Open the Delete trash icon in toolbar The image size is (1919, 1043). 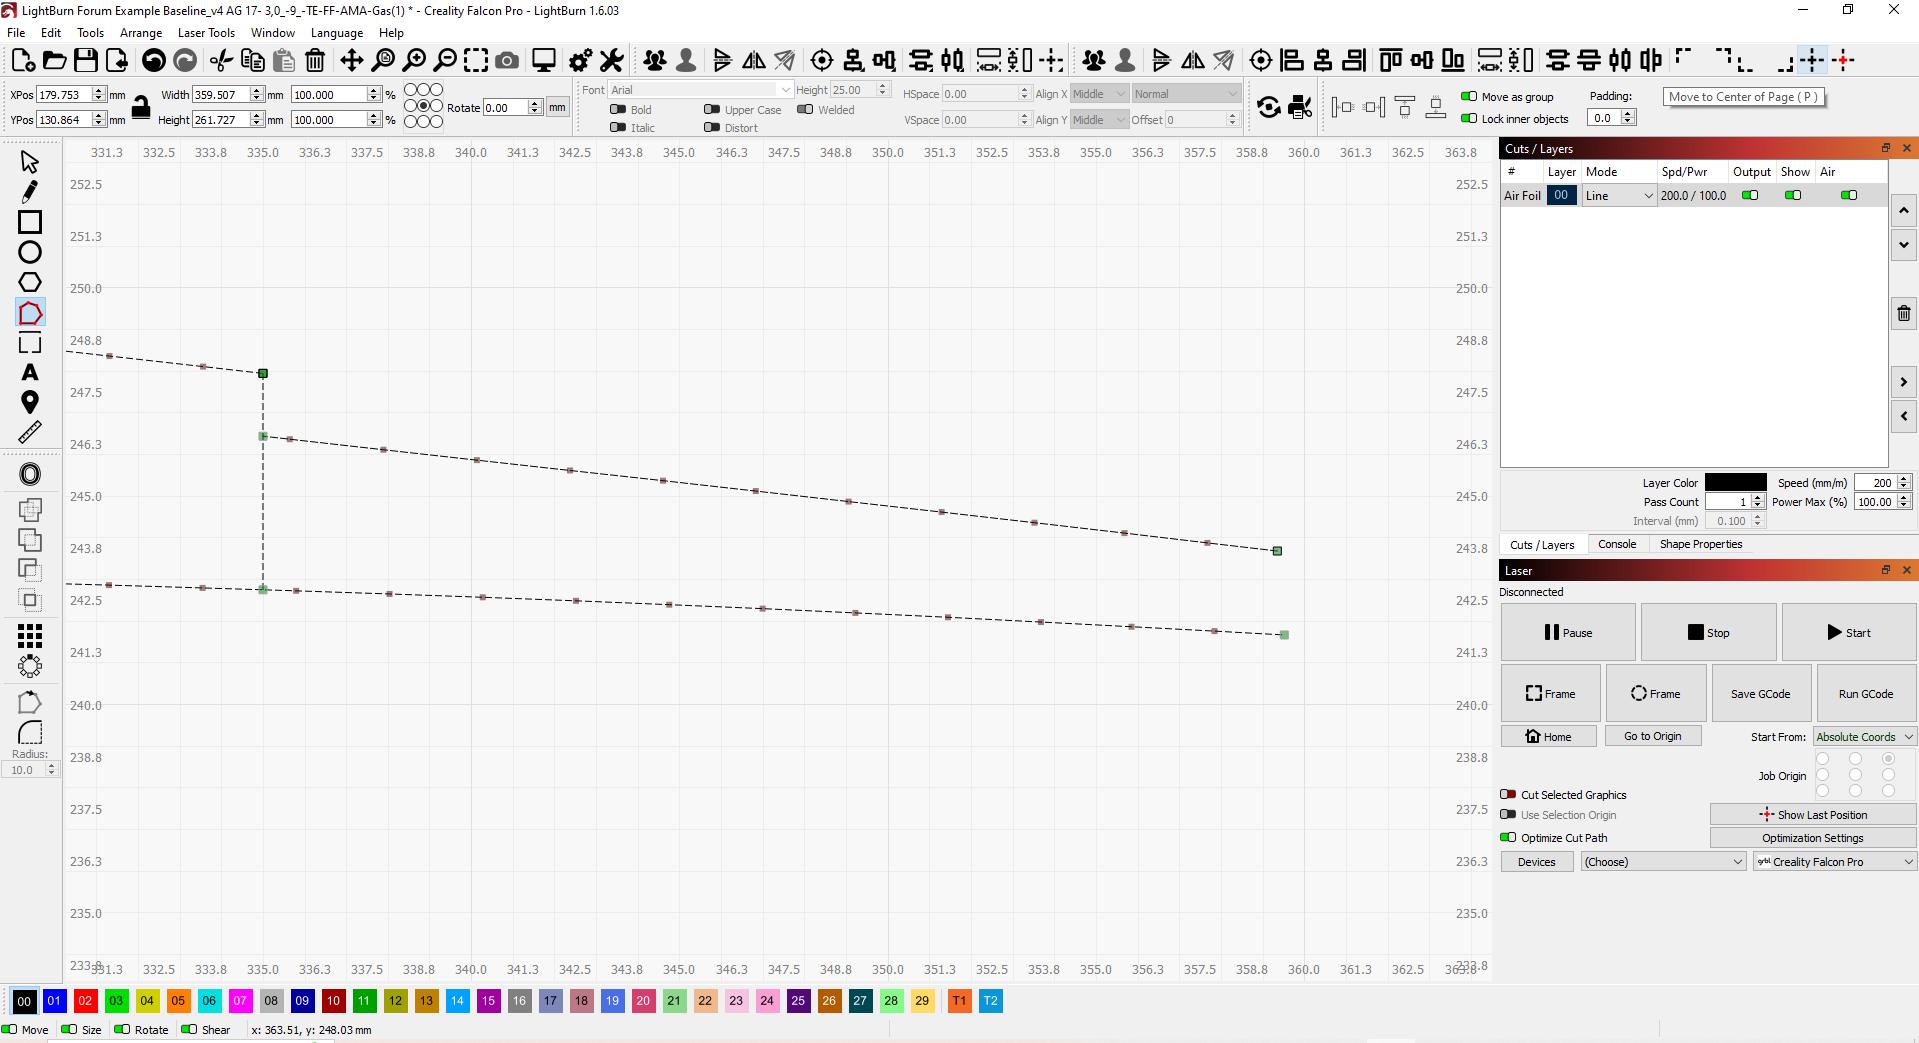[x=315, y=61]
